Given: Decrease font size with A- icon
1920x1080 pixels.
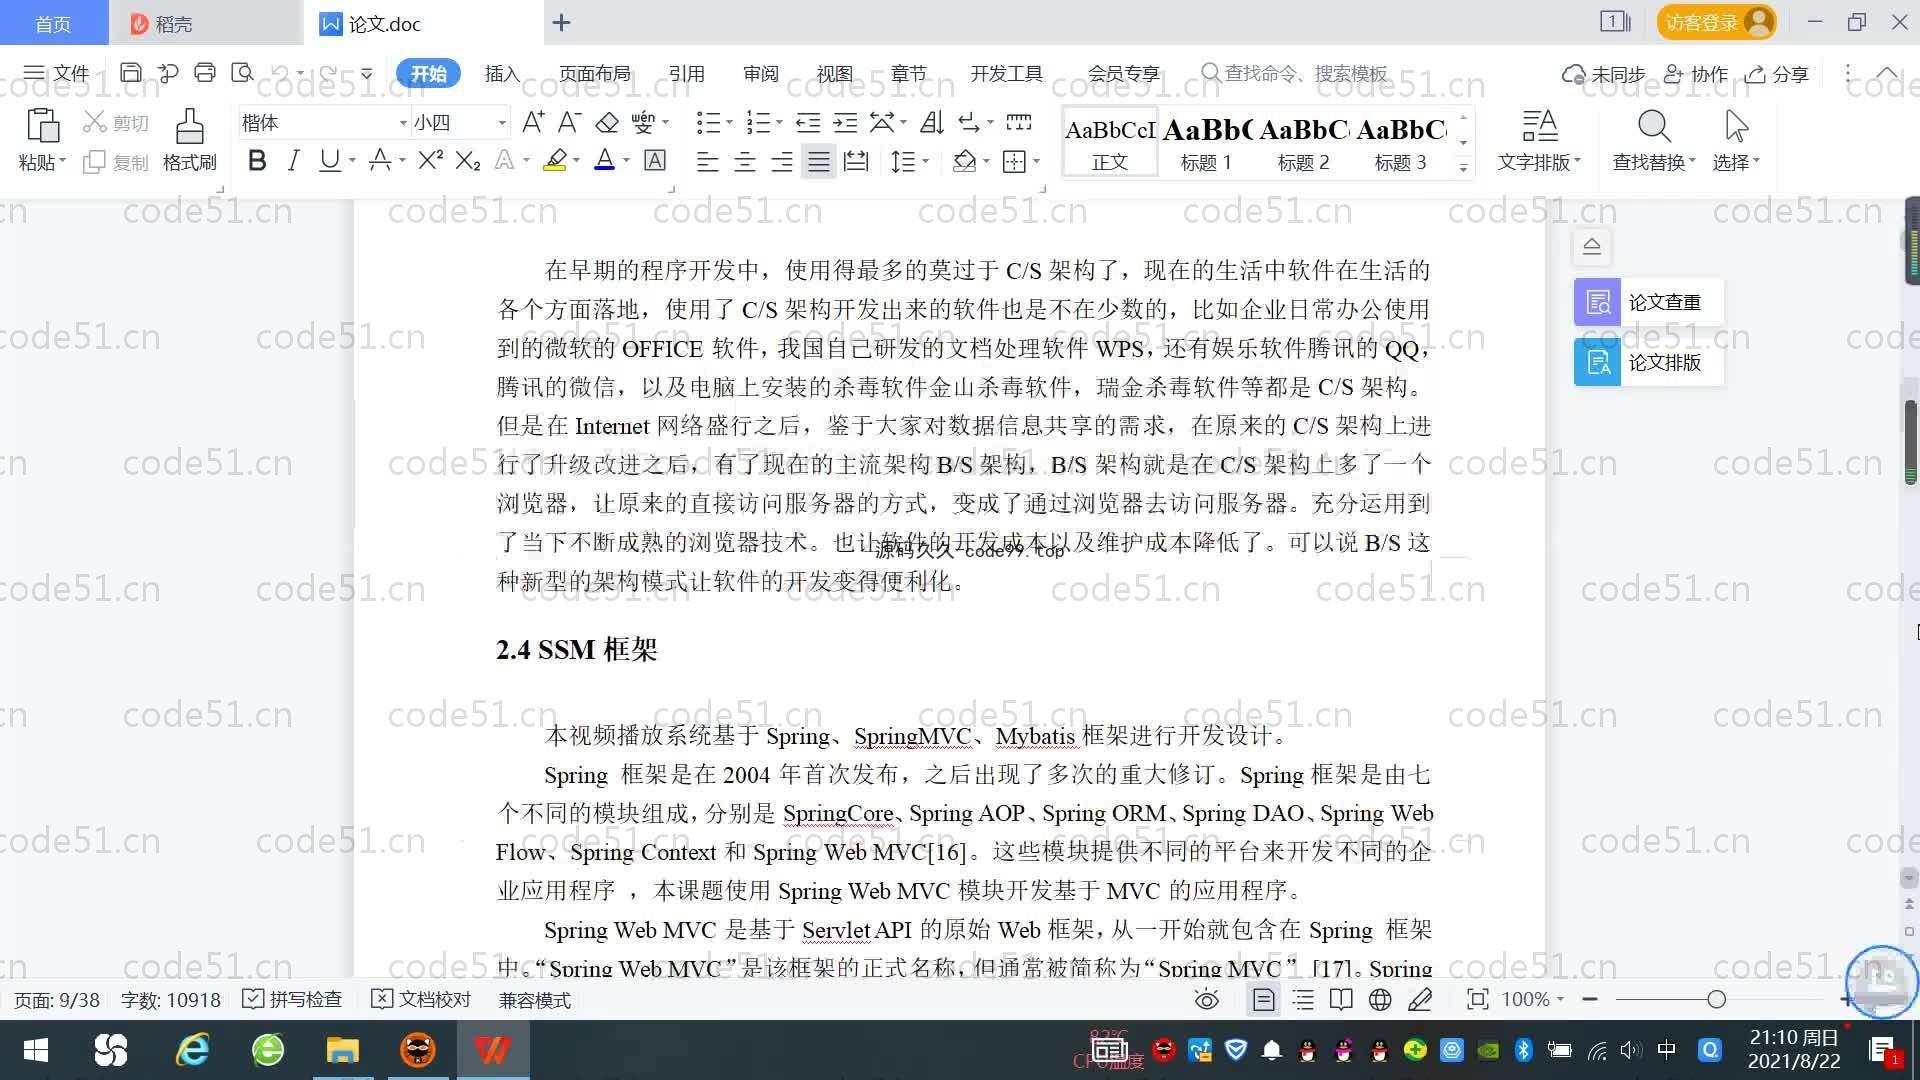Looking at the screenshot, I should (x=569, y=122).
